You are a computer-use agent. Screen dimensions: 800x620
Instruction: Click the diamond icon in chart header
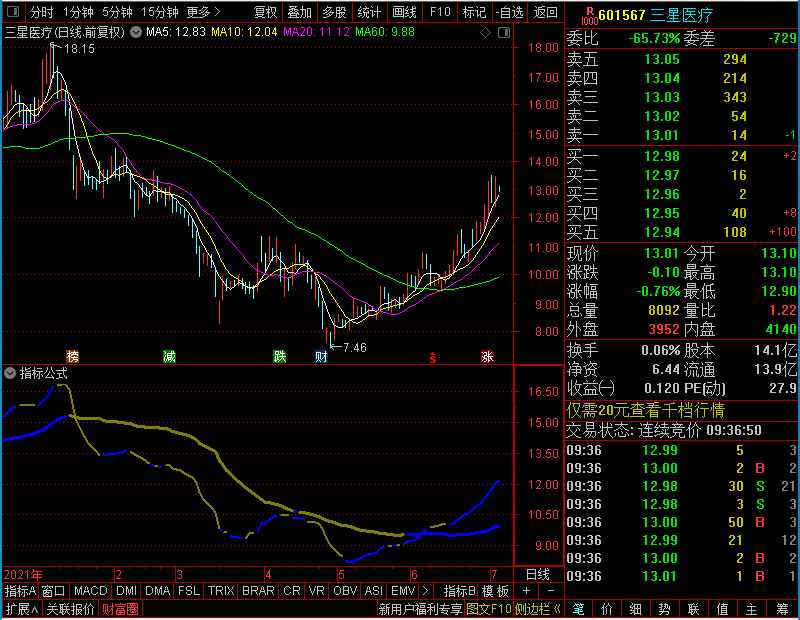coord(486,33)
